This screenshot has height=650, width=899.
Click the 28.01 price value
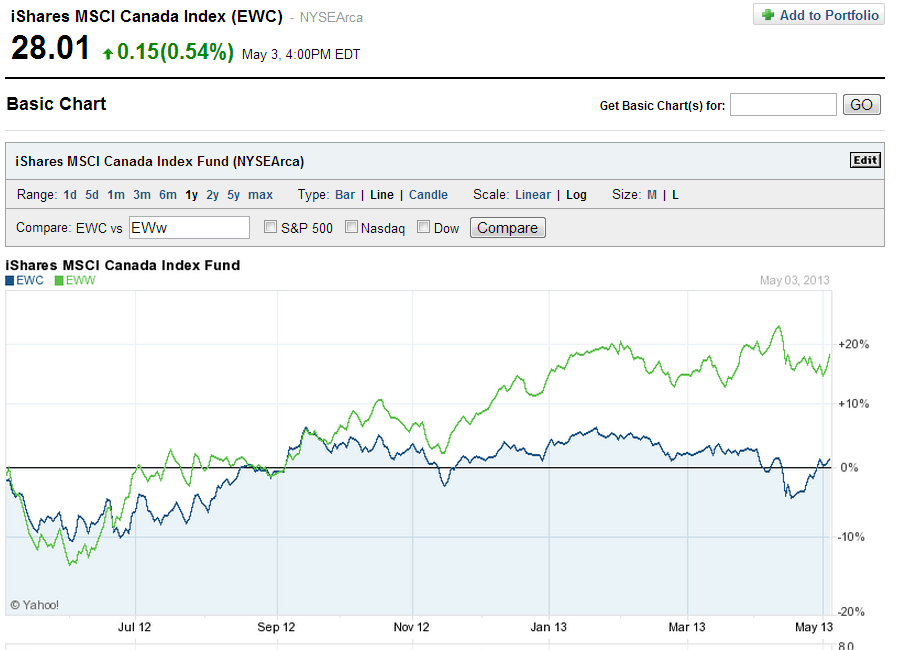(50, 48)
